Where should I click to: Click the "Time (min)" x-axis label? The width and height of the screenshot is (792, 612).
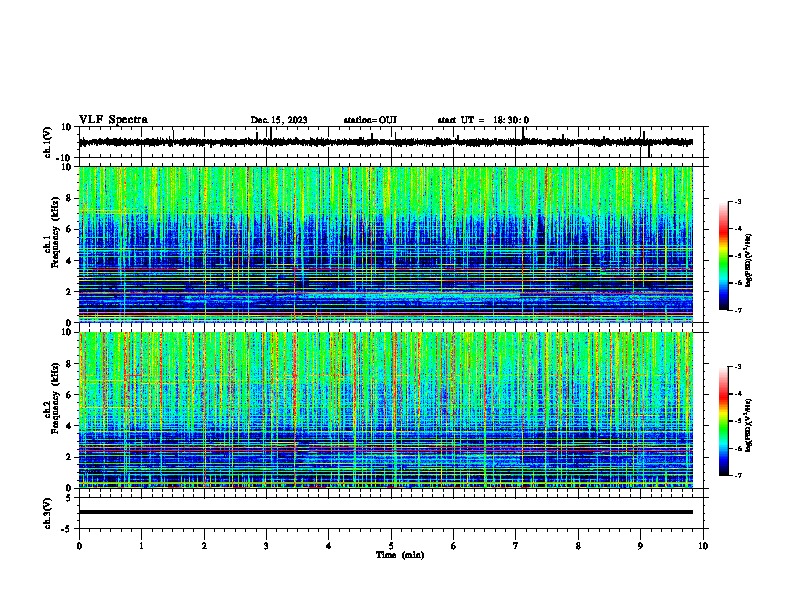tap(400, 555)
